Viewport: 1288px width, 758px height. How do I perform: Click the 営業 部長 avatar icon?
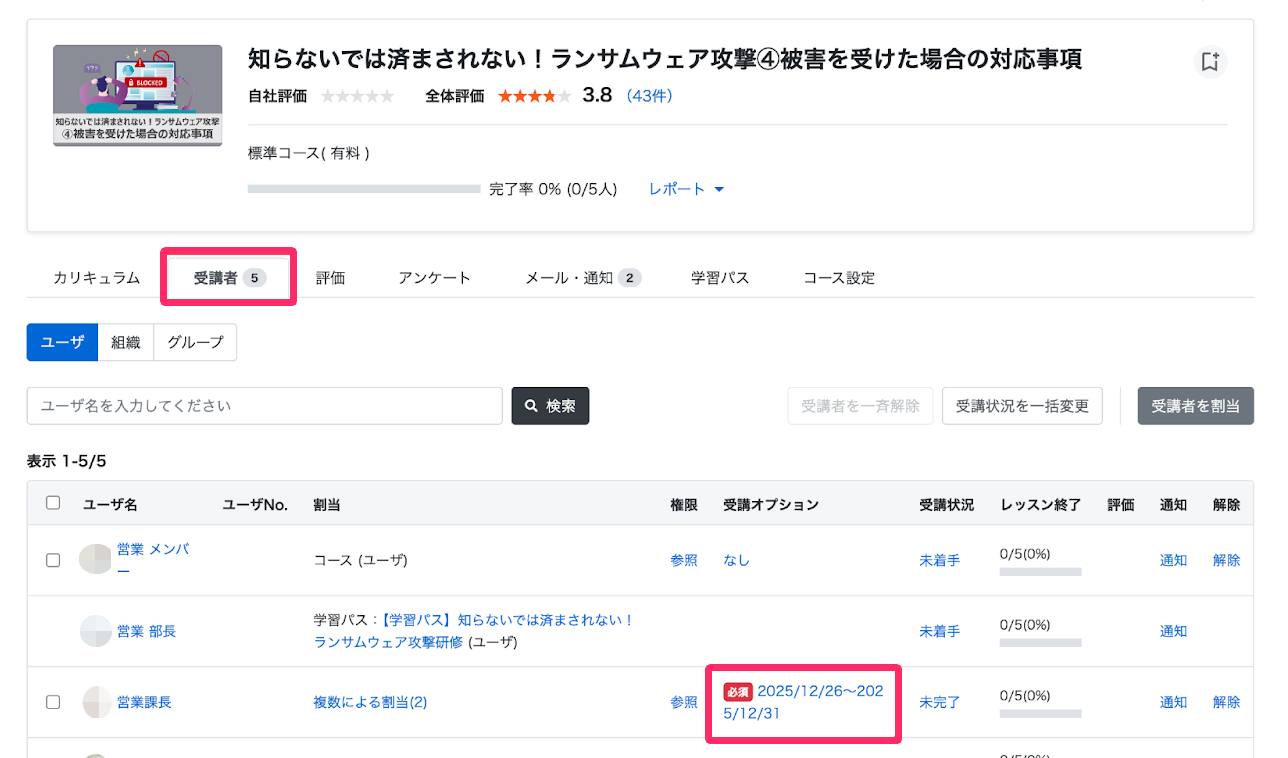(95, 631)
